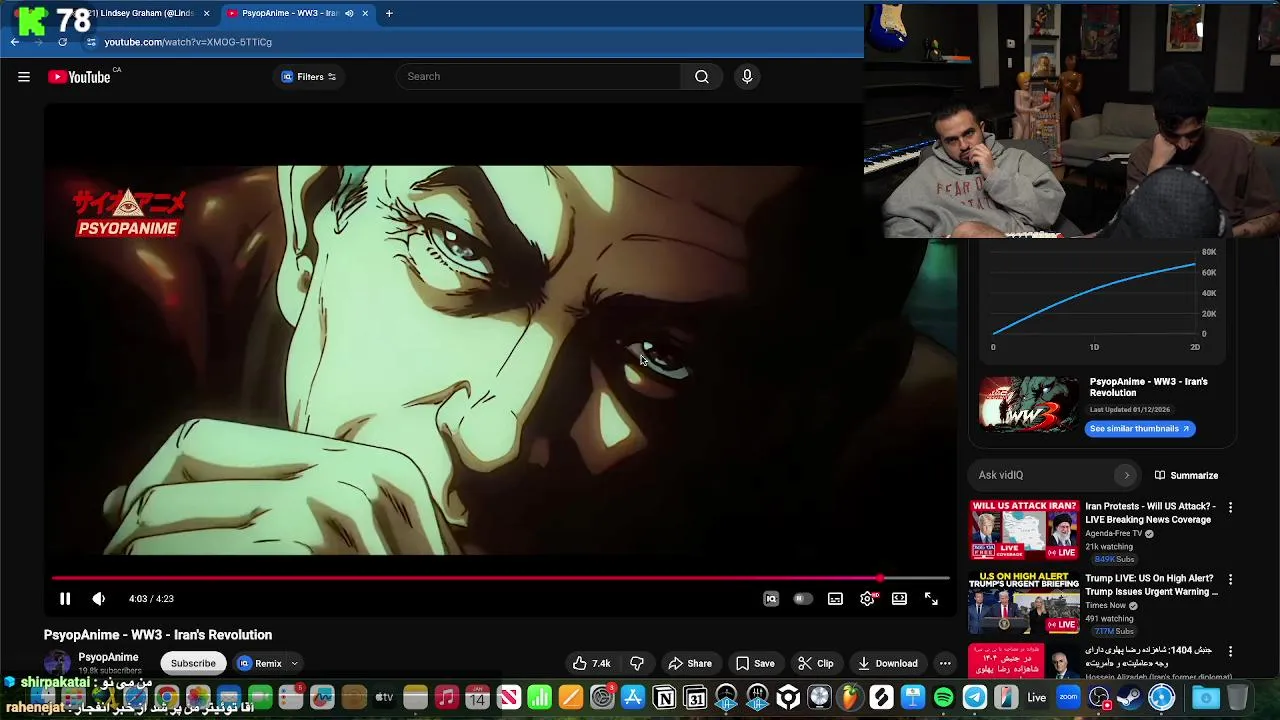
Task: Open 'Iran Protests - Will US Attack?' title
Action: coord(1149,513)
